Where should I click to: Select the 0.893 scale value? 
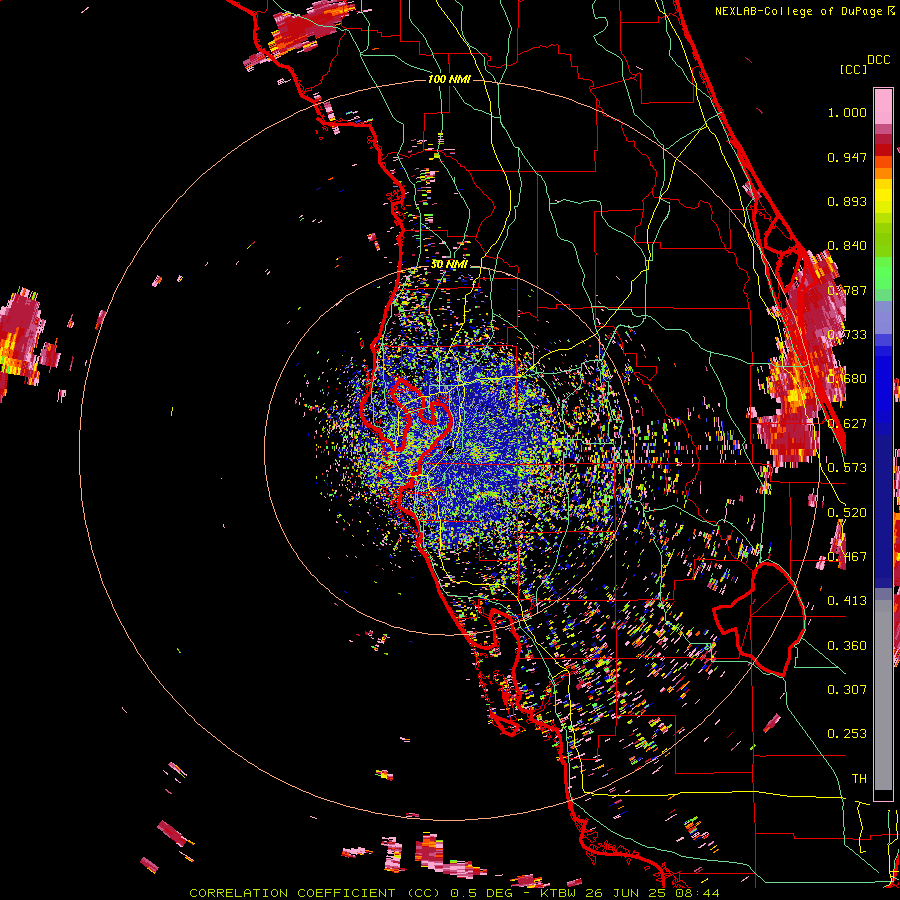tap(847, 201)
